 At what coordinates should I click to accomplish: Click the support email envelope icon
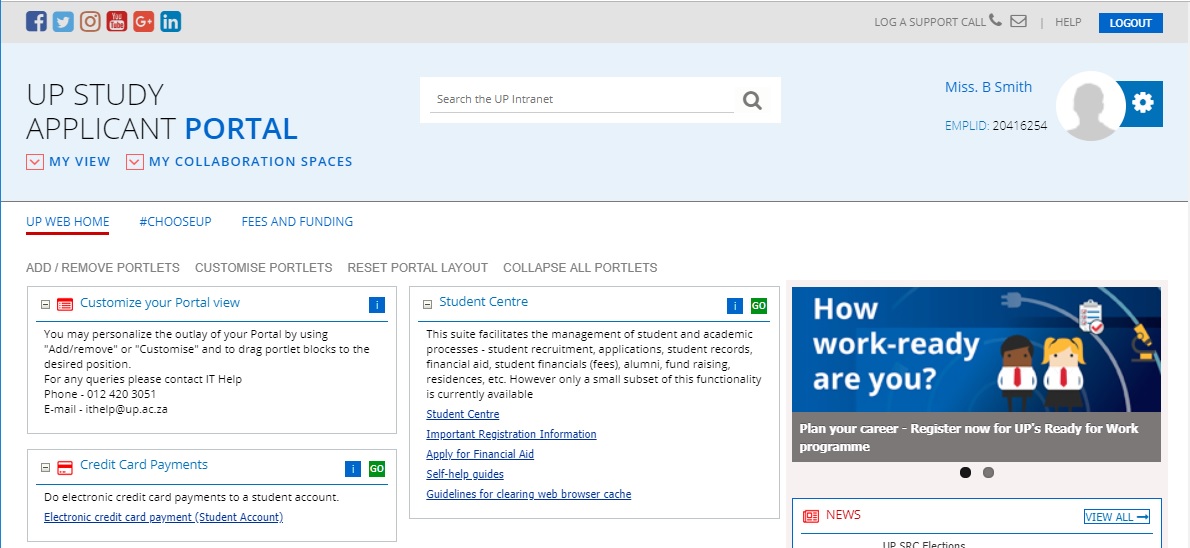(1018, 21)
